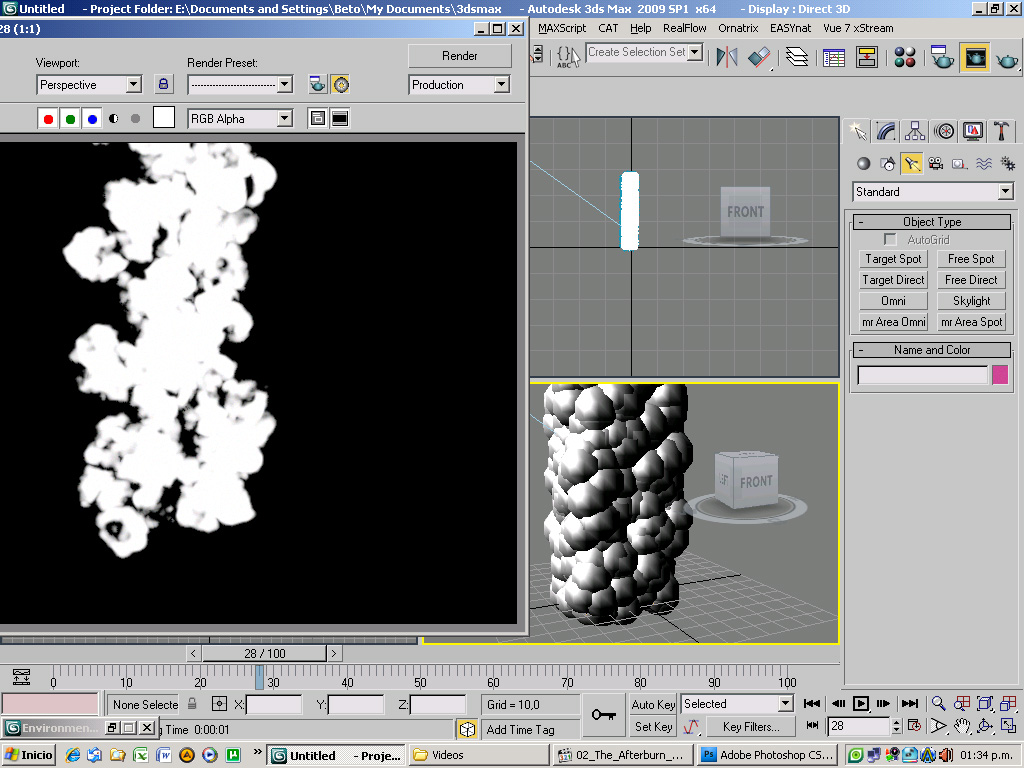1024x768 pixels.
Task: Open the Align tool icon
Action: point(759,57)
